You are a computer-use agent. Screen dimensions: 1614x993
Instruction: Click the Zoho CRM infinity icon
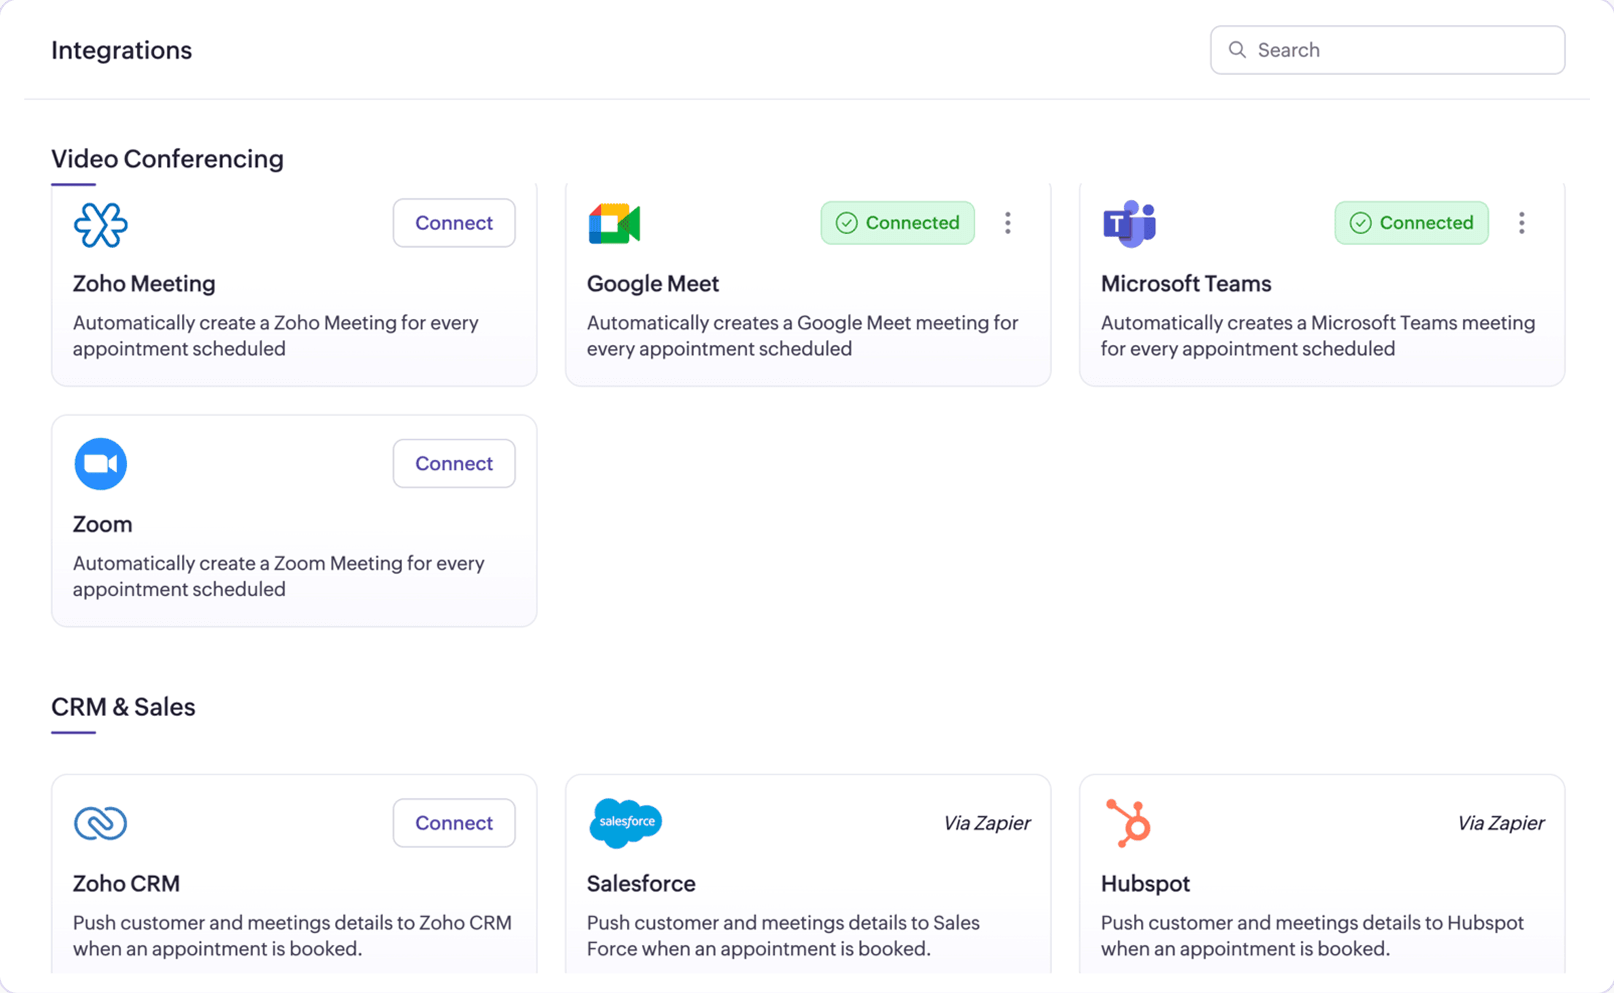click(x=100, y=823)
